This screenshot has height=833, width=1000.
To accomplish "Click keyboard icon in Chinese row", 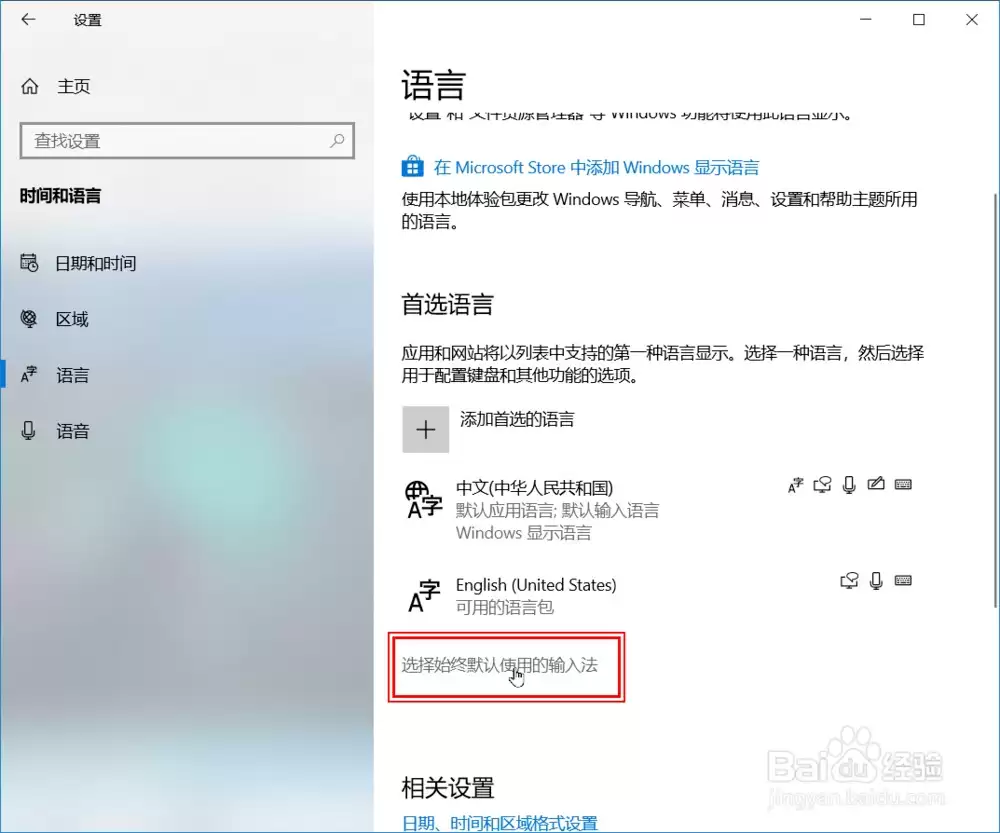I will tap(903, 484).
